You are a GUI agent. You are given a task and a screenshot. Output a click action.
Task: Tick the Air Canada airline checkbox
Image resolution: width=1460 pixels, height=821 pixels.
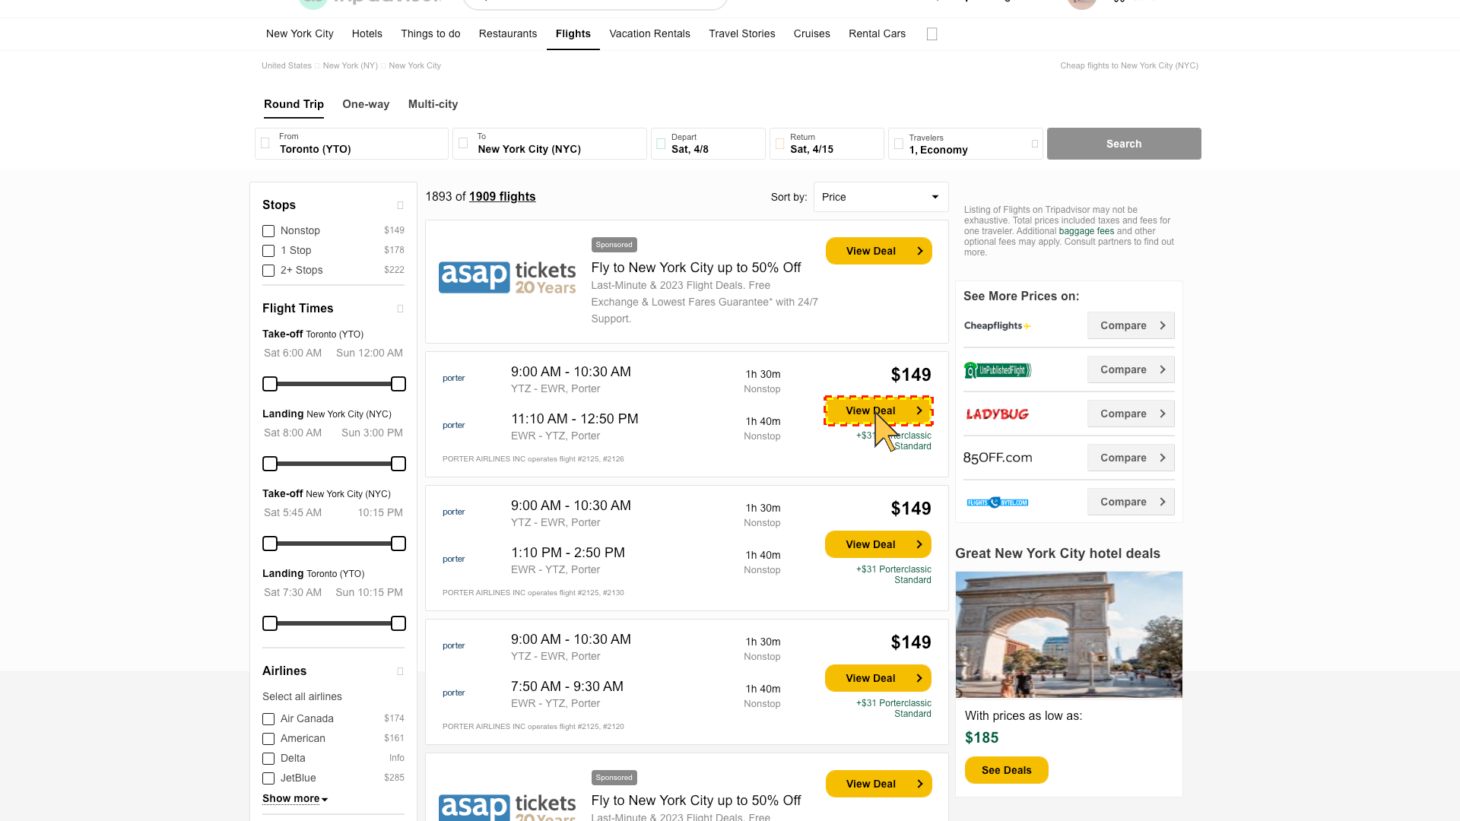(268, 719)
